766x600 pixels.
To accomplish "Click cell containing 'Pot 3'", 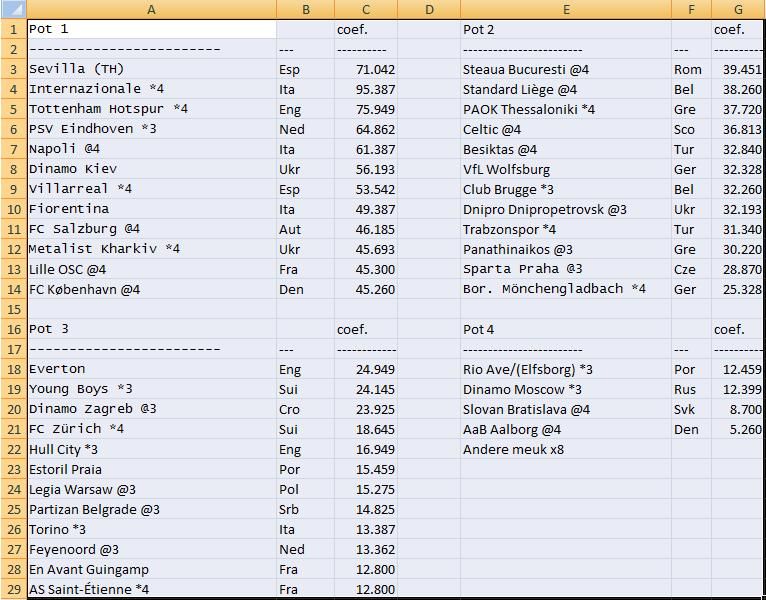I will [151, 329].
